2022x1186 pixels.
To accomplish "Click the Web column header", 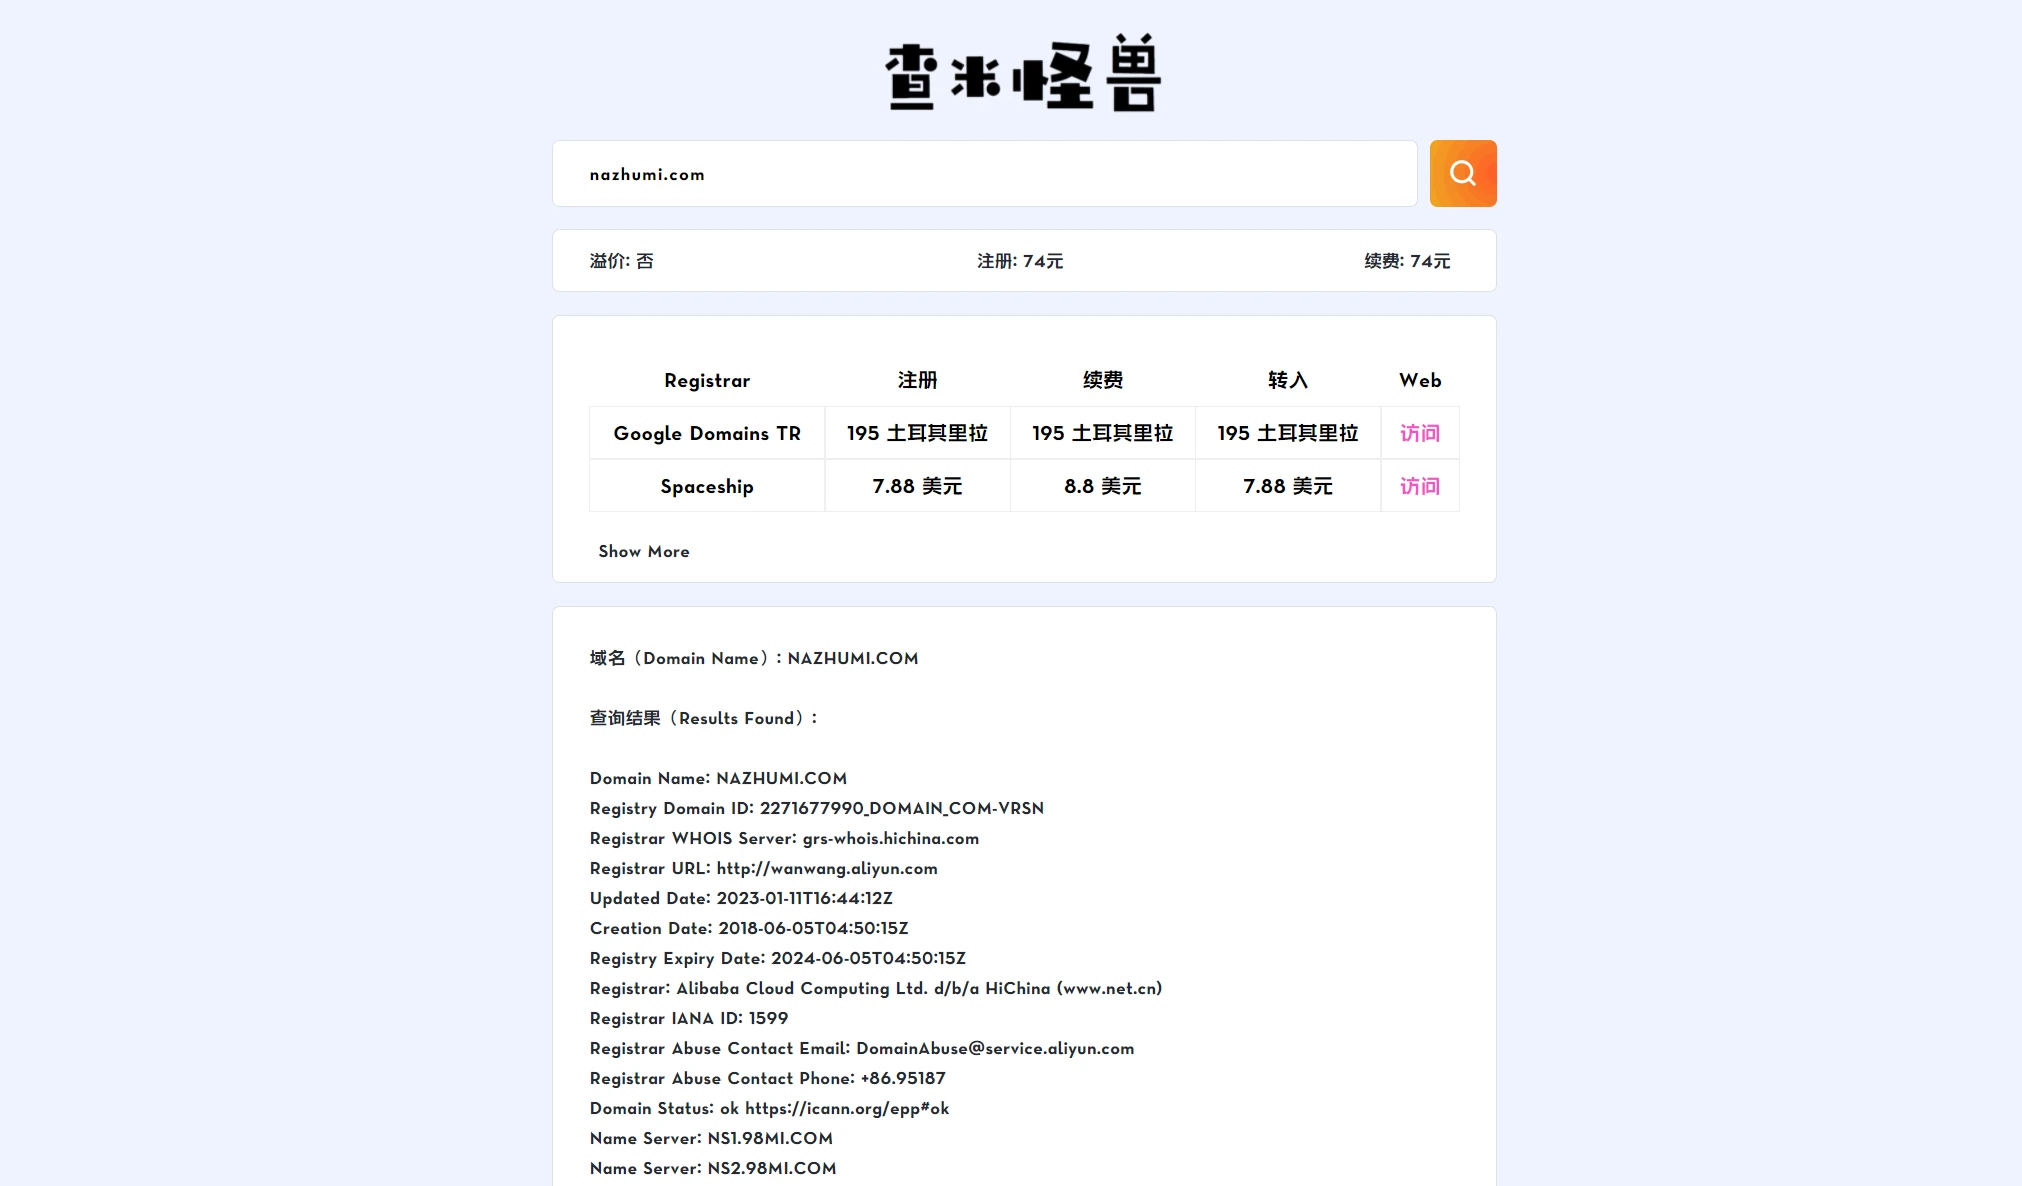I will (1419, 380).
